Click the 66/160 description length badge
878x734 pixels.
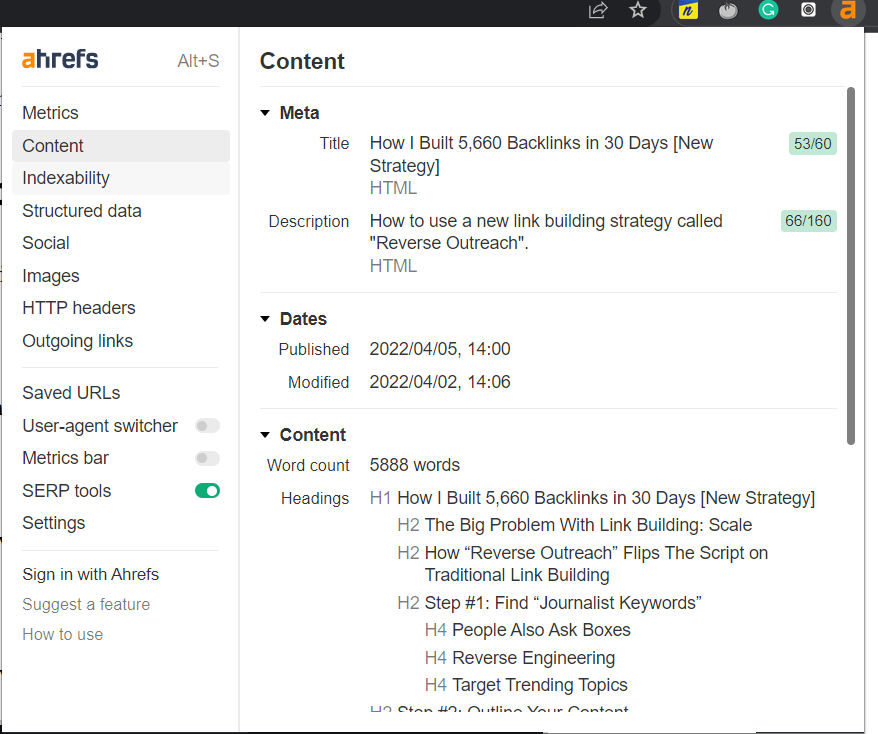coord(808,221)
